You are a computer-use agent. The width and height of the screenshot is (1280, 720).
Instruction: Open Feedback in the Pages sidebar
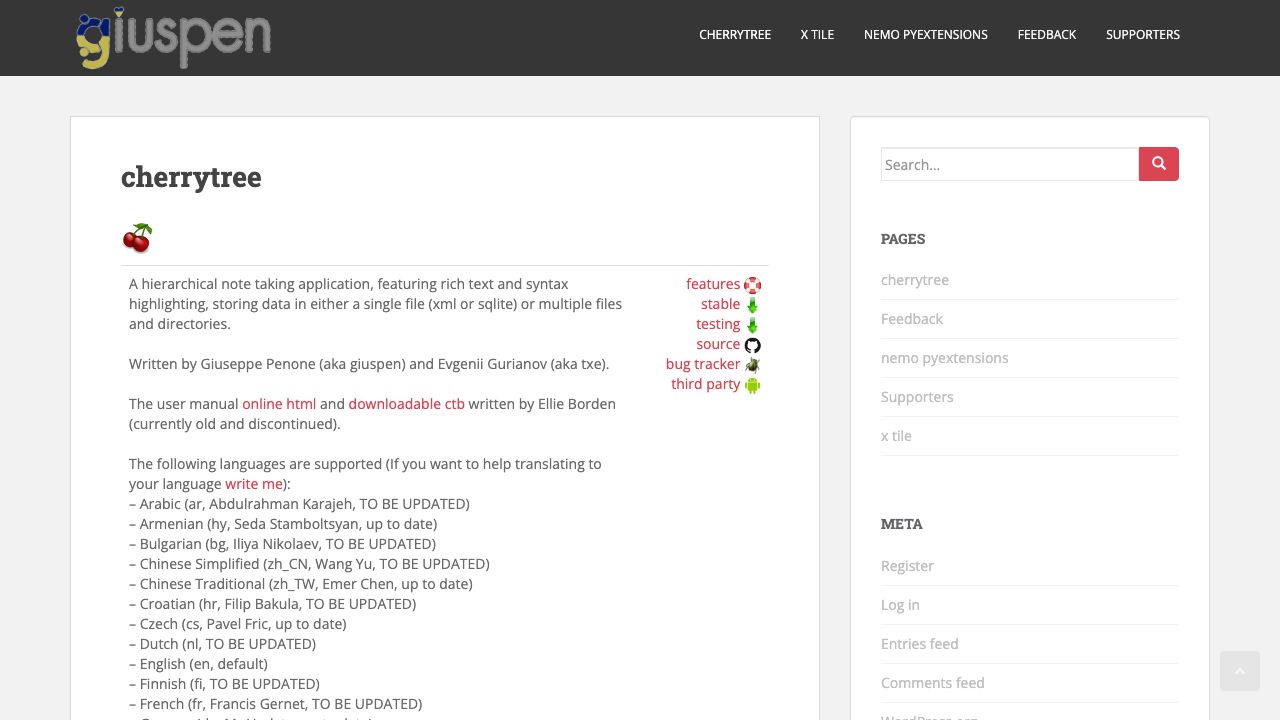click(912, 319)
